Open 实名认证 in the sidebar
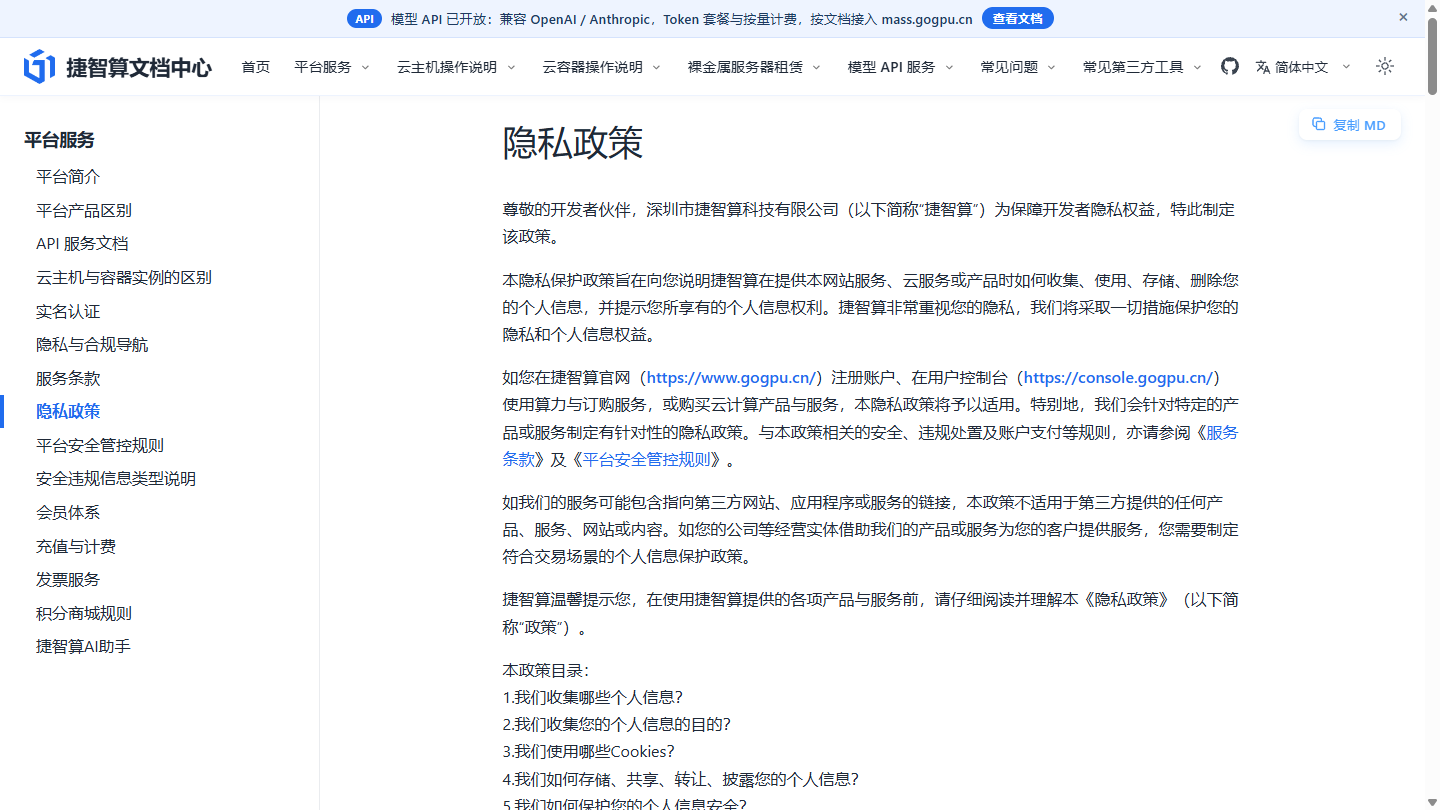Image resolution: width=1440 pixels, height=810 pixels. pyautogui.click(x=68, y=311)
